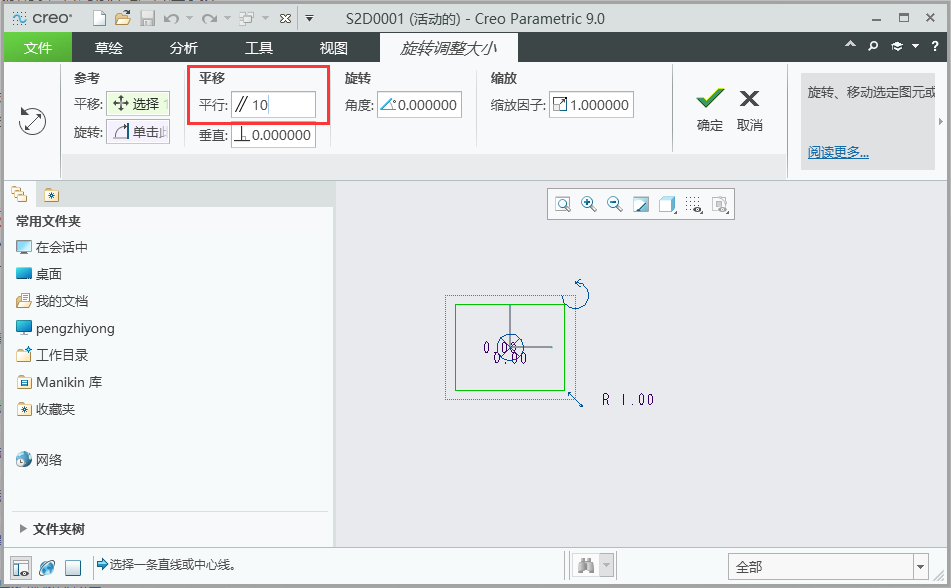
Task: Open the pengzhiyong computer entry
Action: pos(65,328)
